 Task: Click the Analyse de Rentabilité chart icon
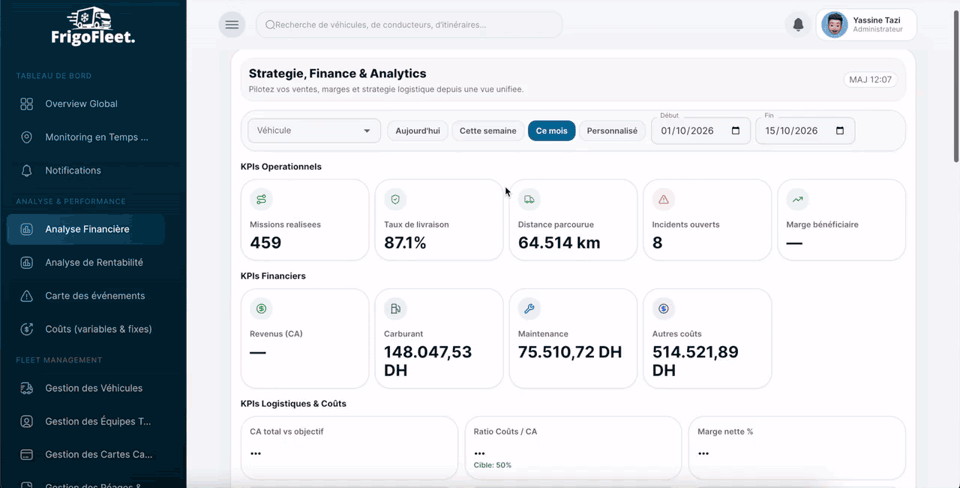tap(26, 263)
